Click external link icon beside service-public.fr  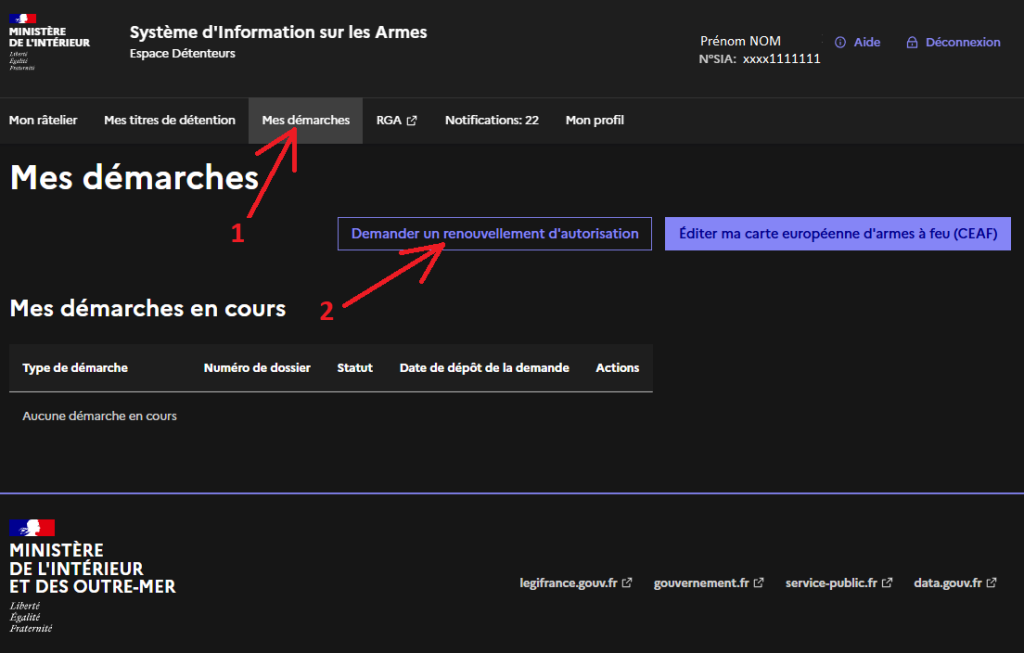pyautogui.click(x=887, y=583)
